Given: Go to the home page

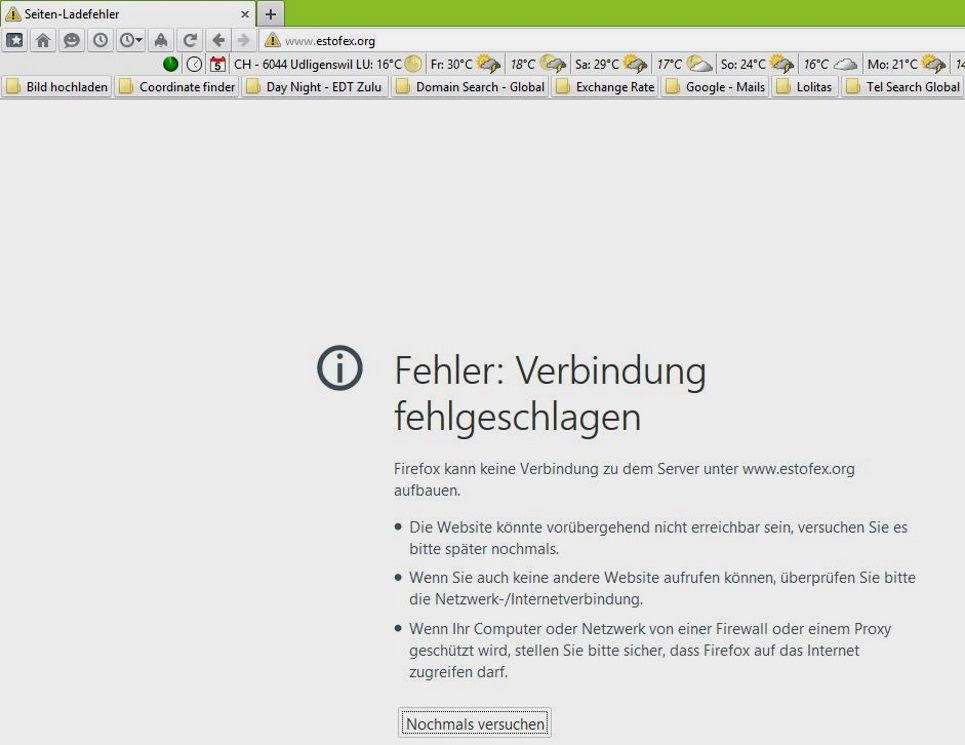Looking at the screenshot, I should click(x=43, y=41).
